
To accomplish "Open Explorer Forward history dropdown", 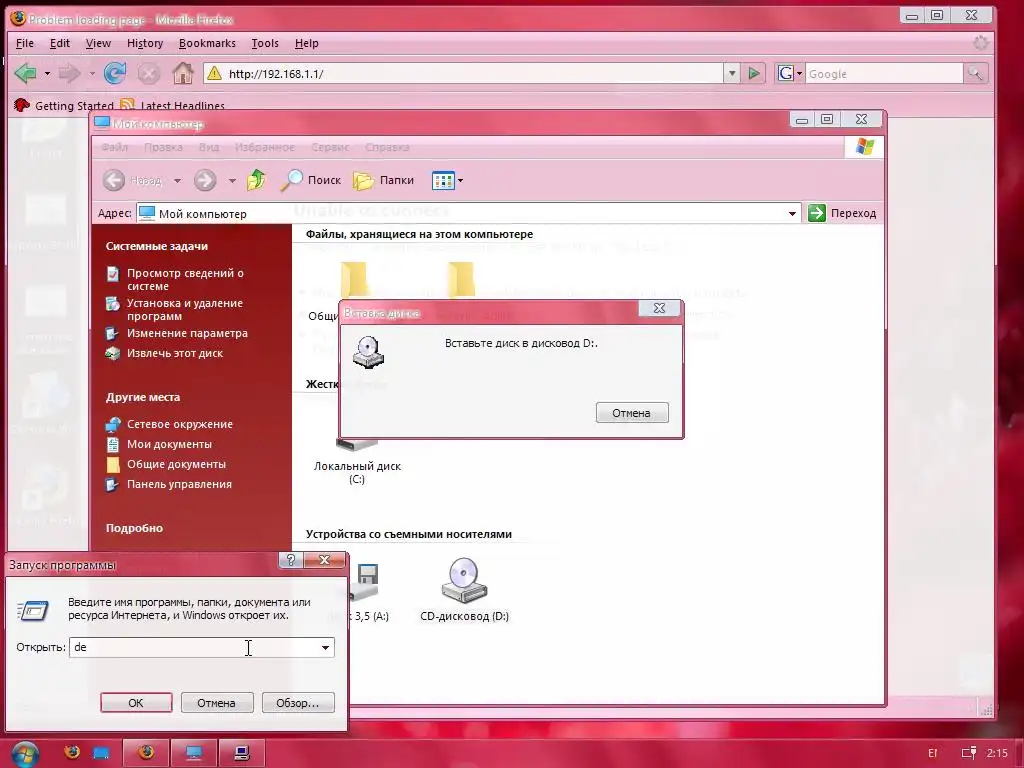I will (x=232, y=181).
